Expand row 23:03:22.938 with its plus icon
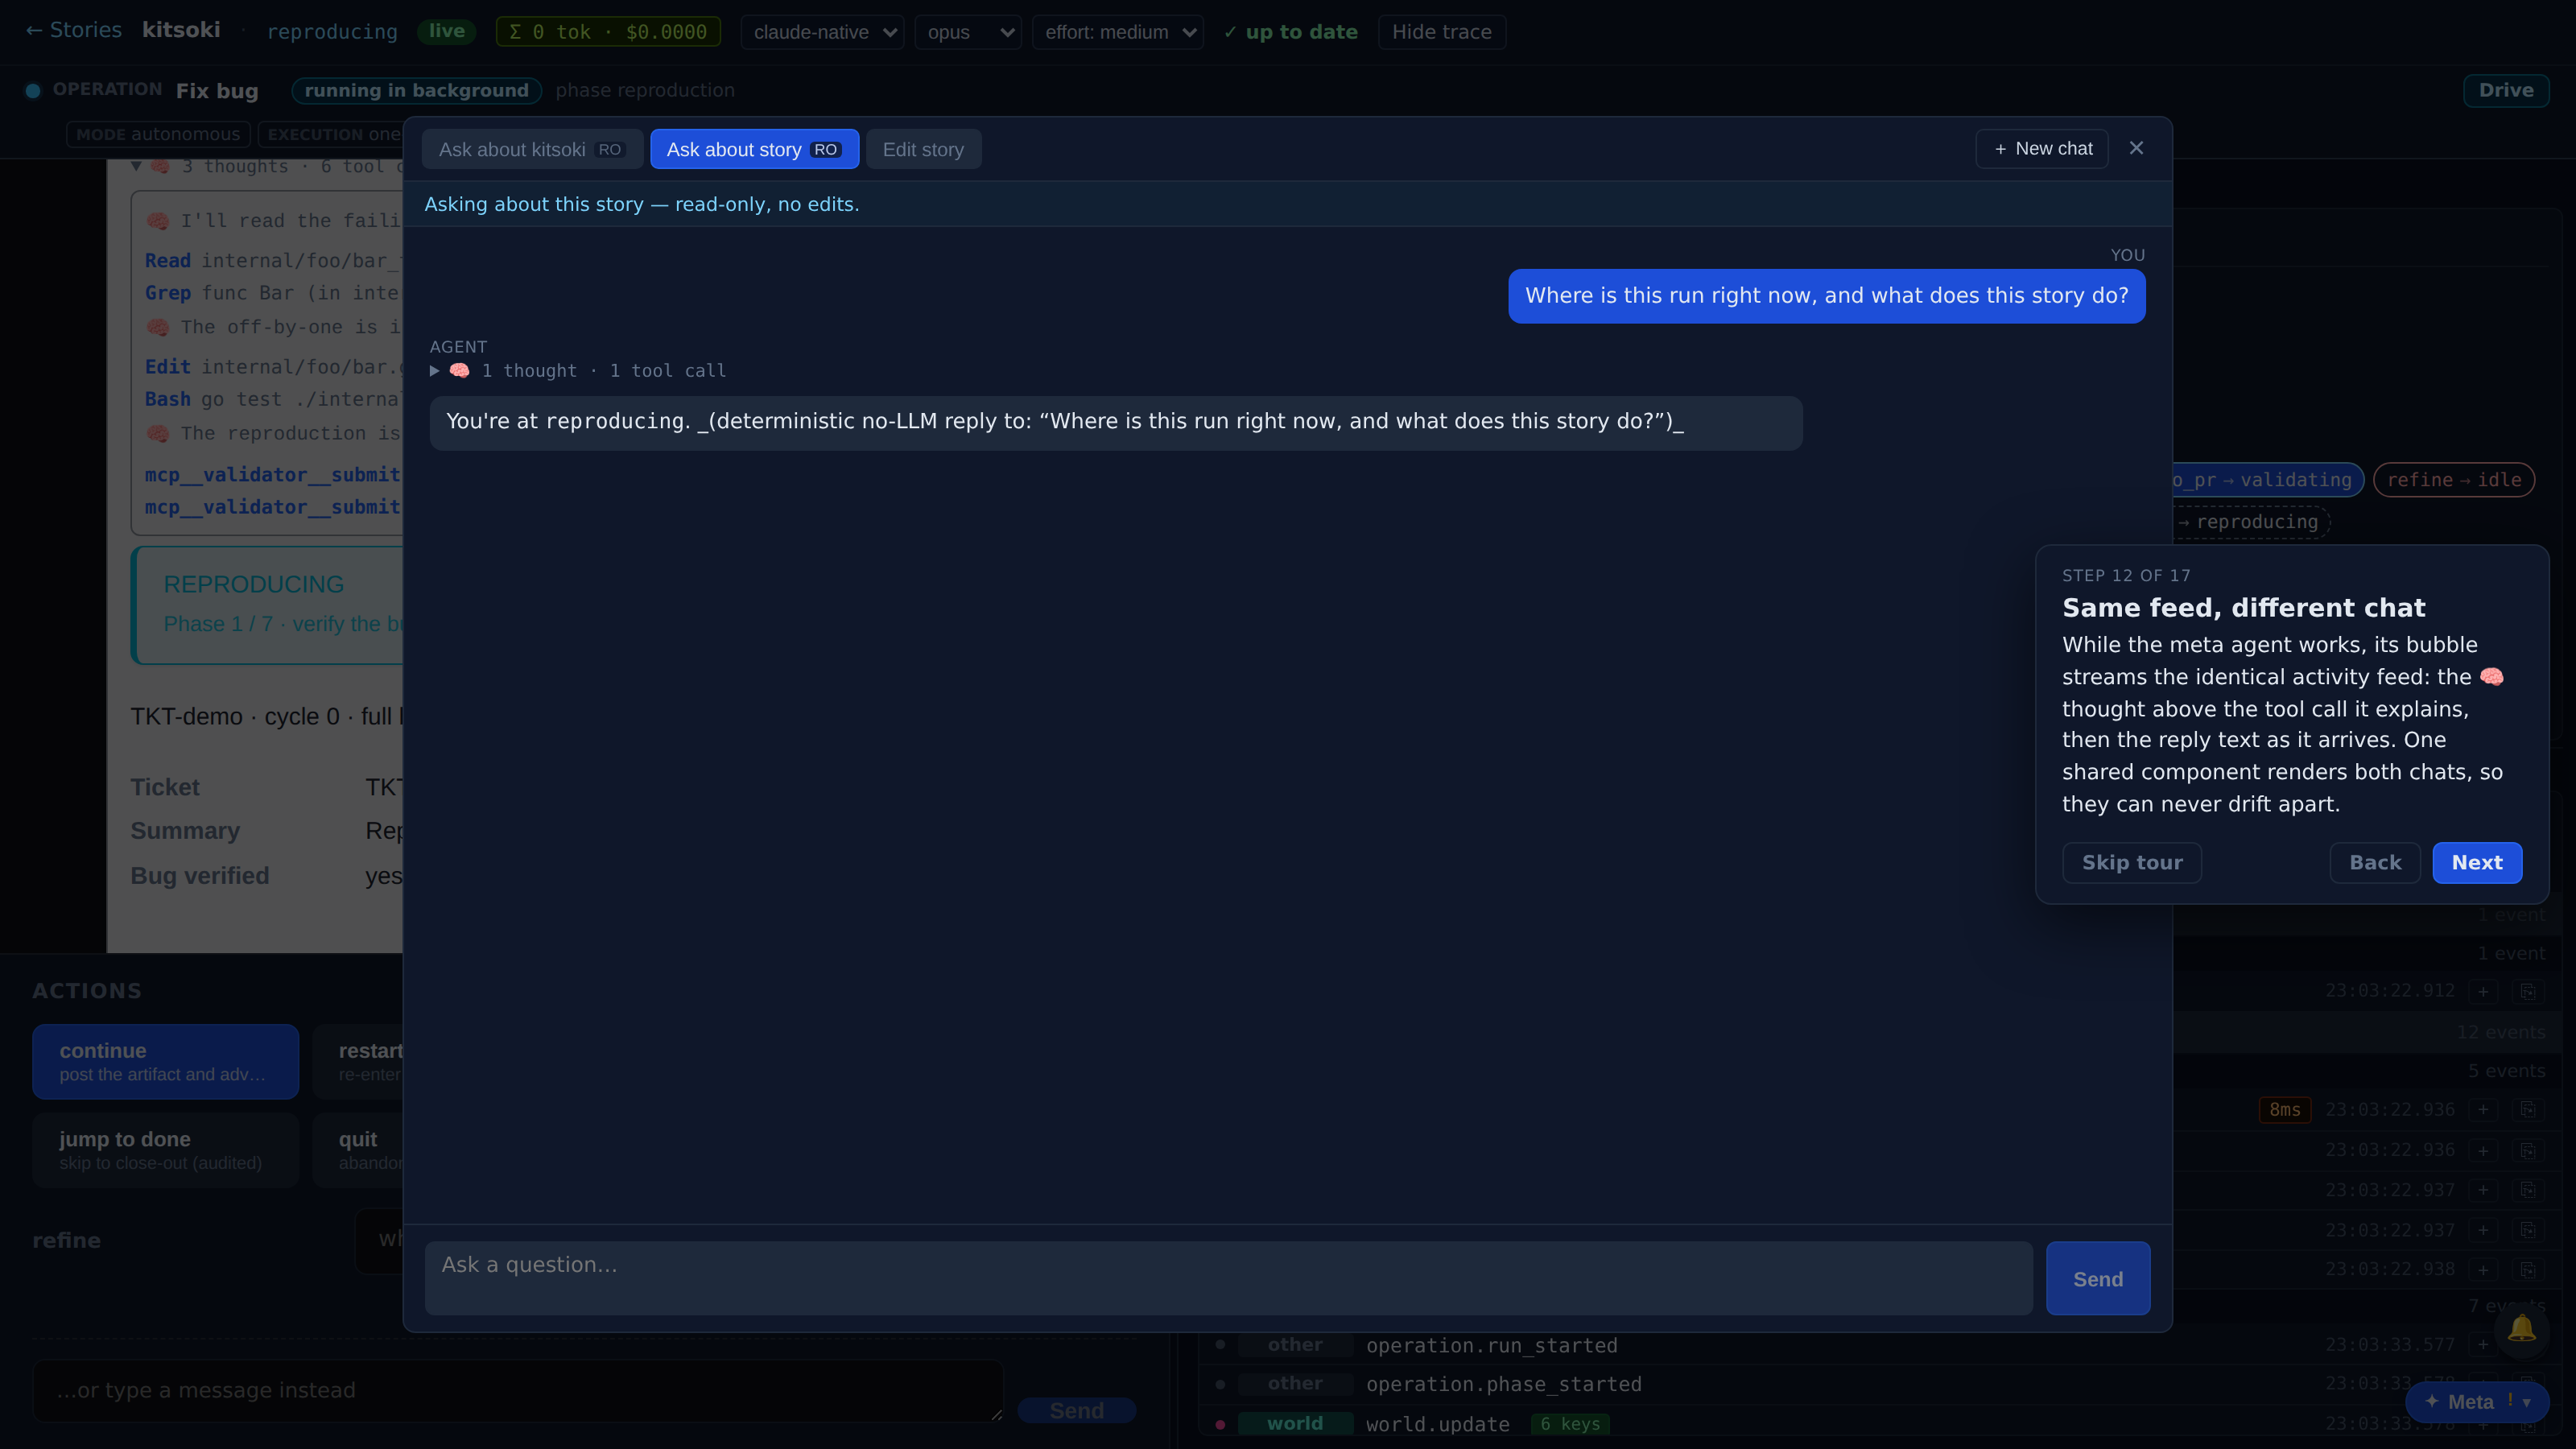This screenshot has height=1449, width=2576. (x=2483, y=1270)
